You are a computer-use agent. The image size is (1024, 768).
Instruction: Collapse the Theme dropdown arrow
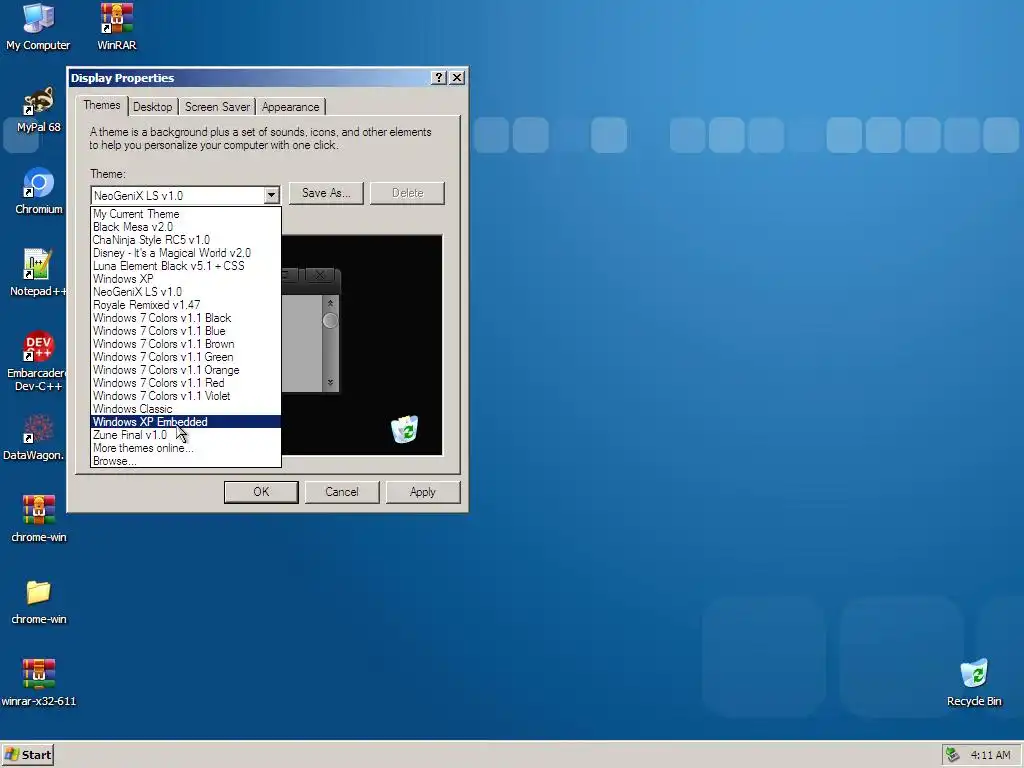tap(271, 195)
